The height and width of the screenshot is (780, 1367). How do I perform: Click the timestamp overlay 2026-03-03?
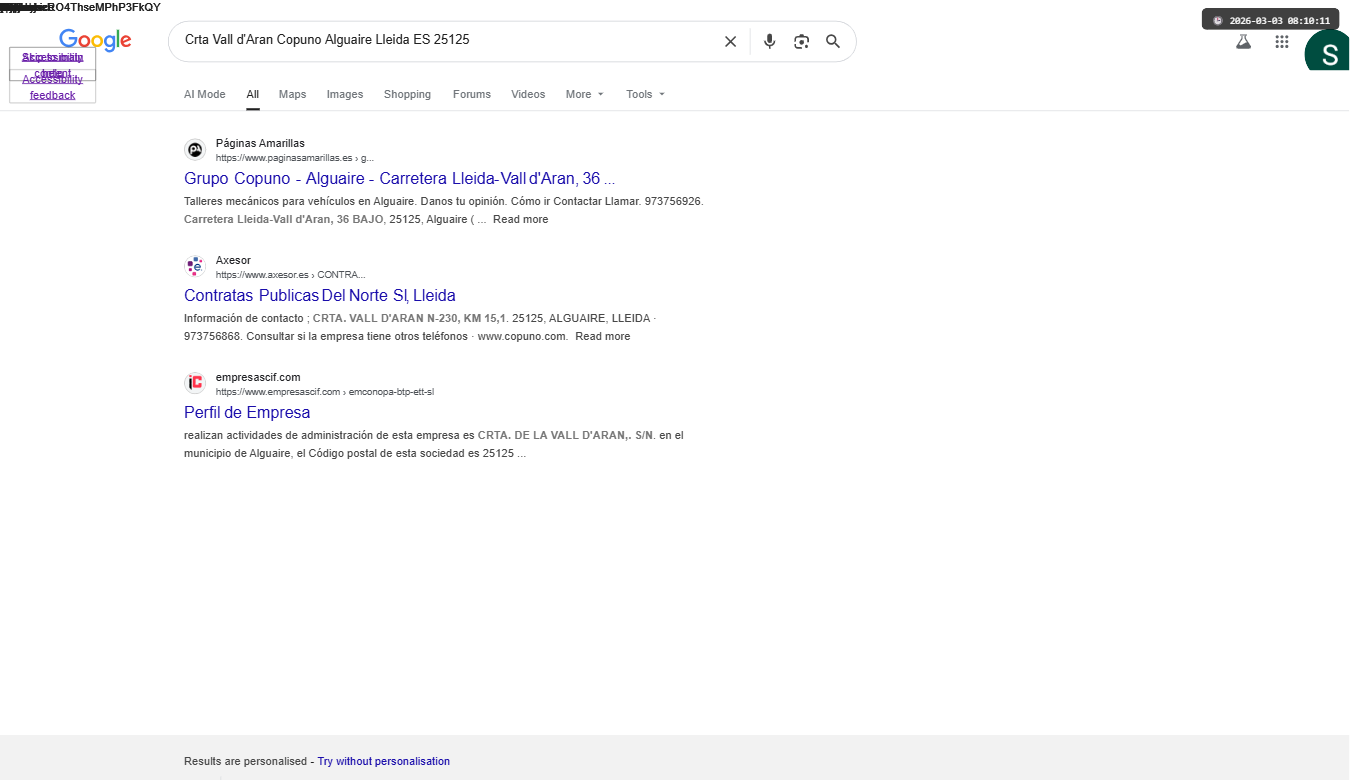pyautogui.click(x=1271, y=20)
